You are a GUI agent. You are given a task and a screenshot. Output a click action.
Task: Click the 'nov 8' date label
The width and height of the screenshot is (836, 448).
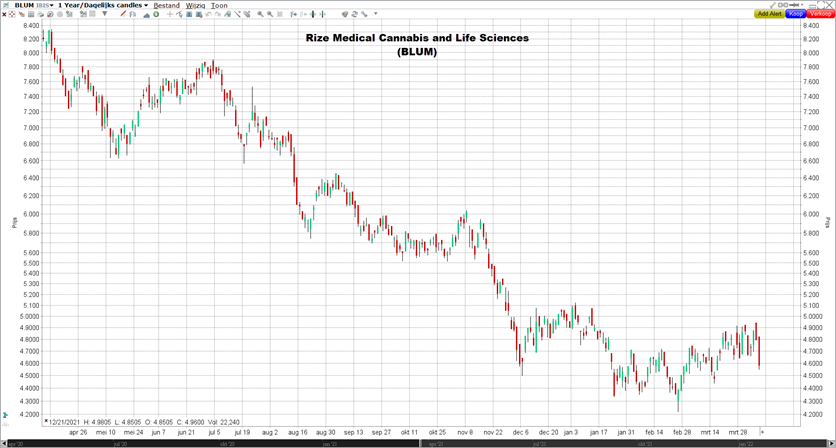point(465,432)
